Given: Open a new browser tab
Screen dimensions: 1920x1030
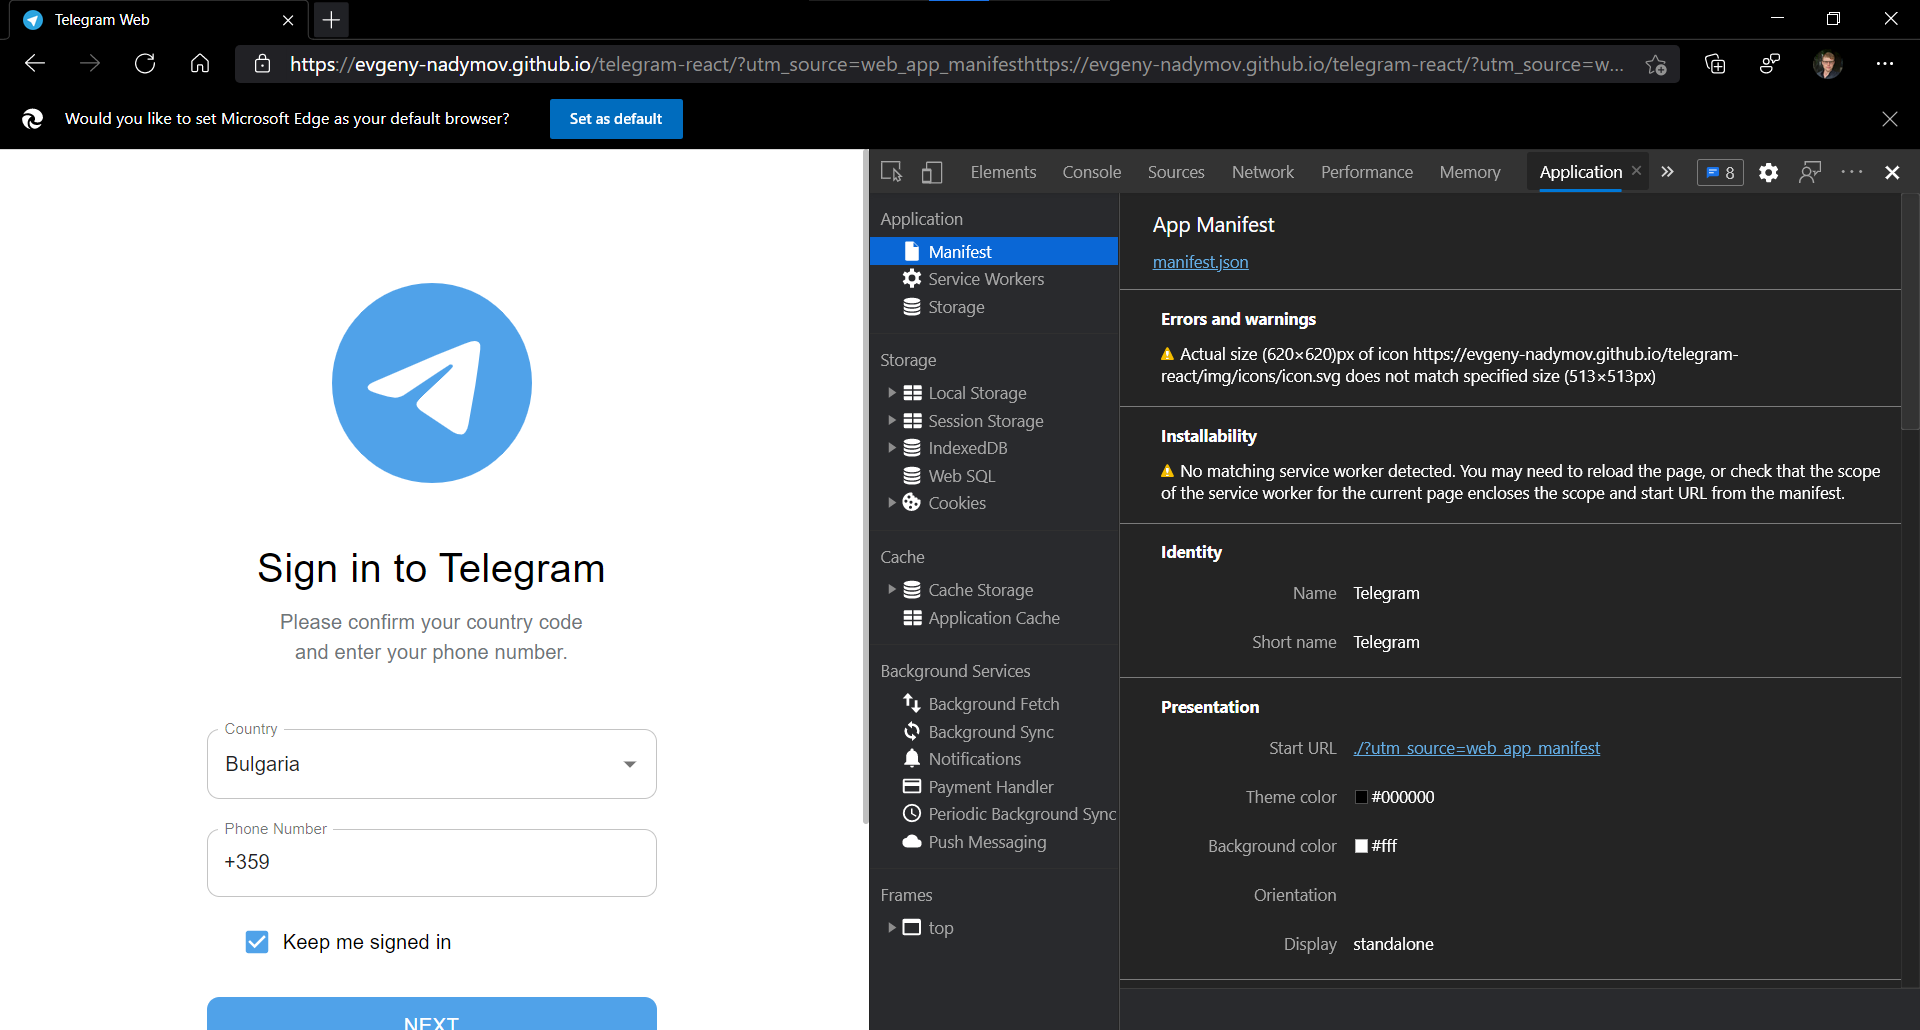Looking at the screenshot, I should pos(331,20).
